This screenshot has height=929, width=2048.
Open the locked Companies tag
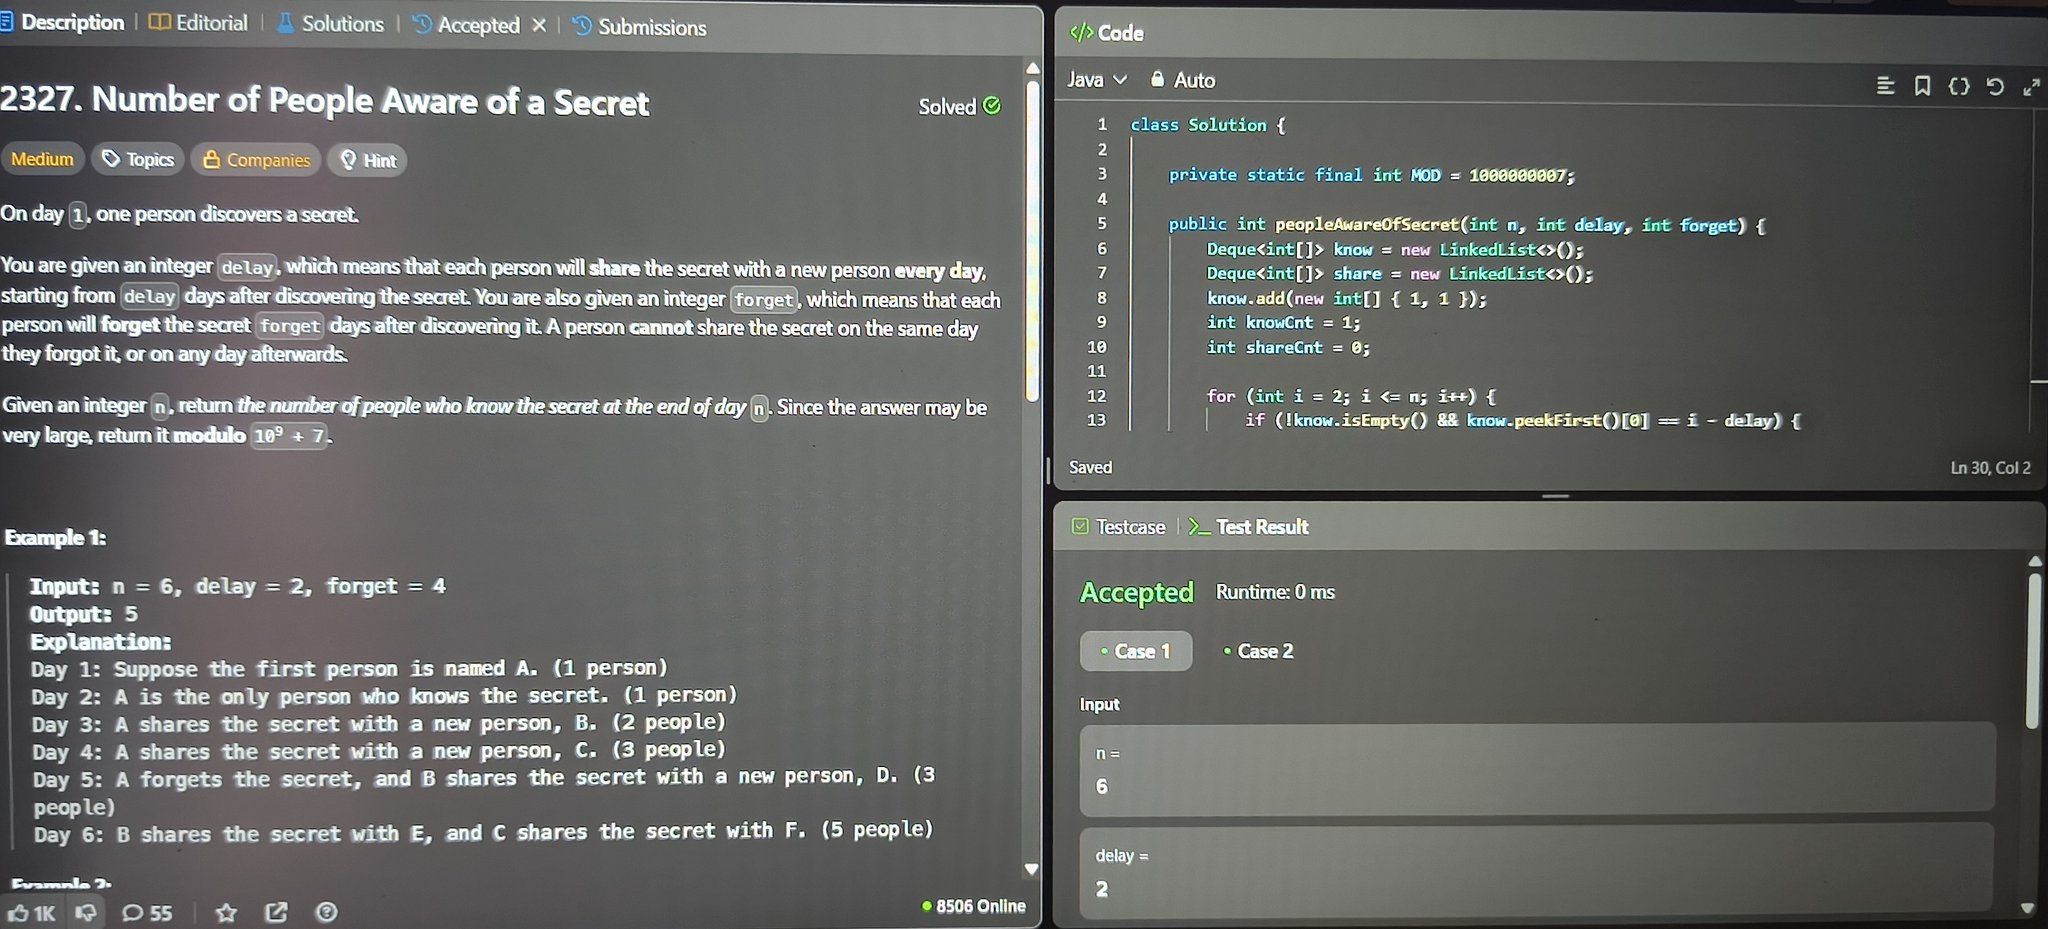coord(256,160)
